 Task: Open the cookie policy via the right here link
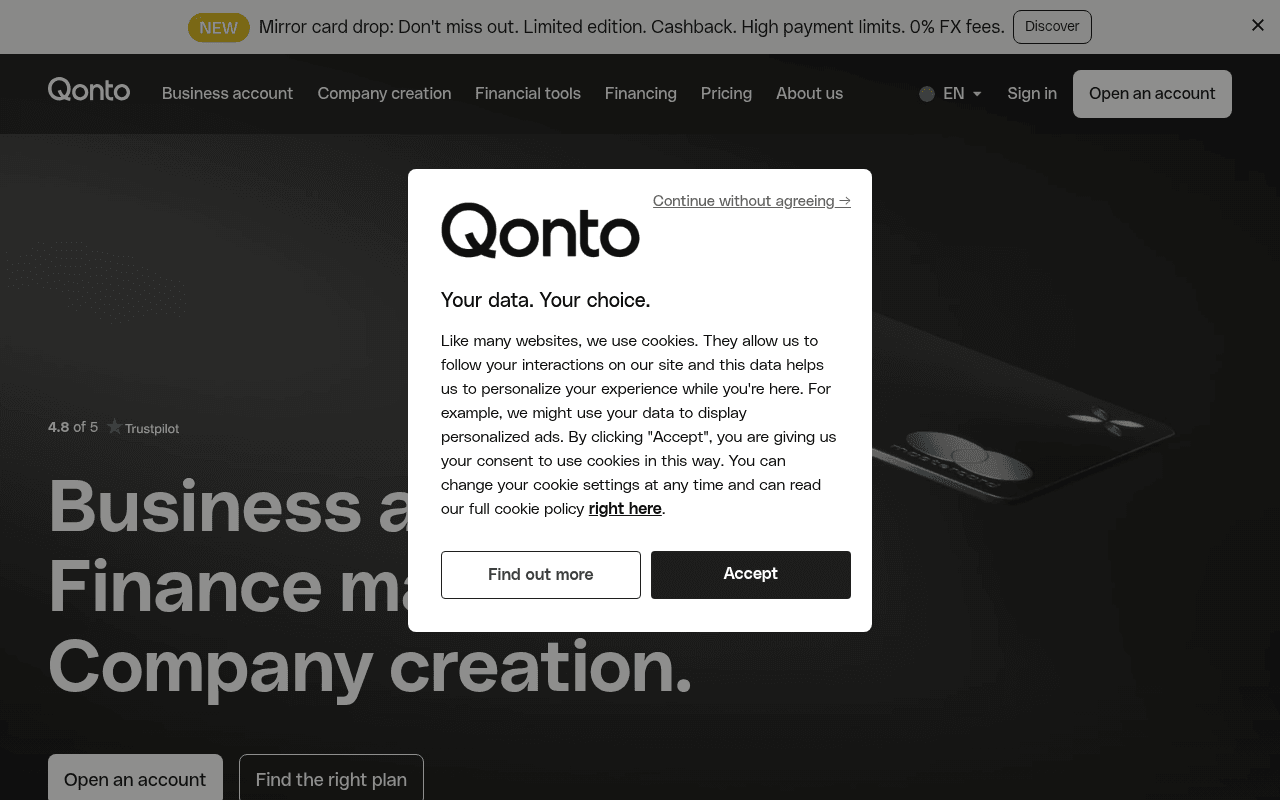coord(624,508)
